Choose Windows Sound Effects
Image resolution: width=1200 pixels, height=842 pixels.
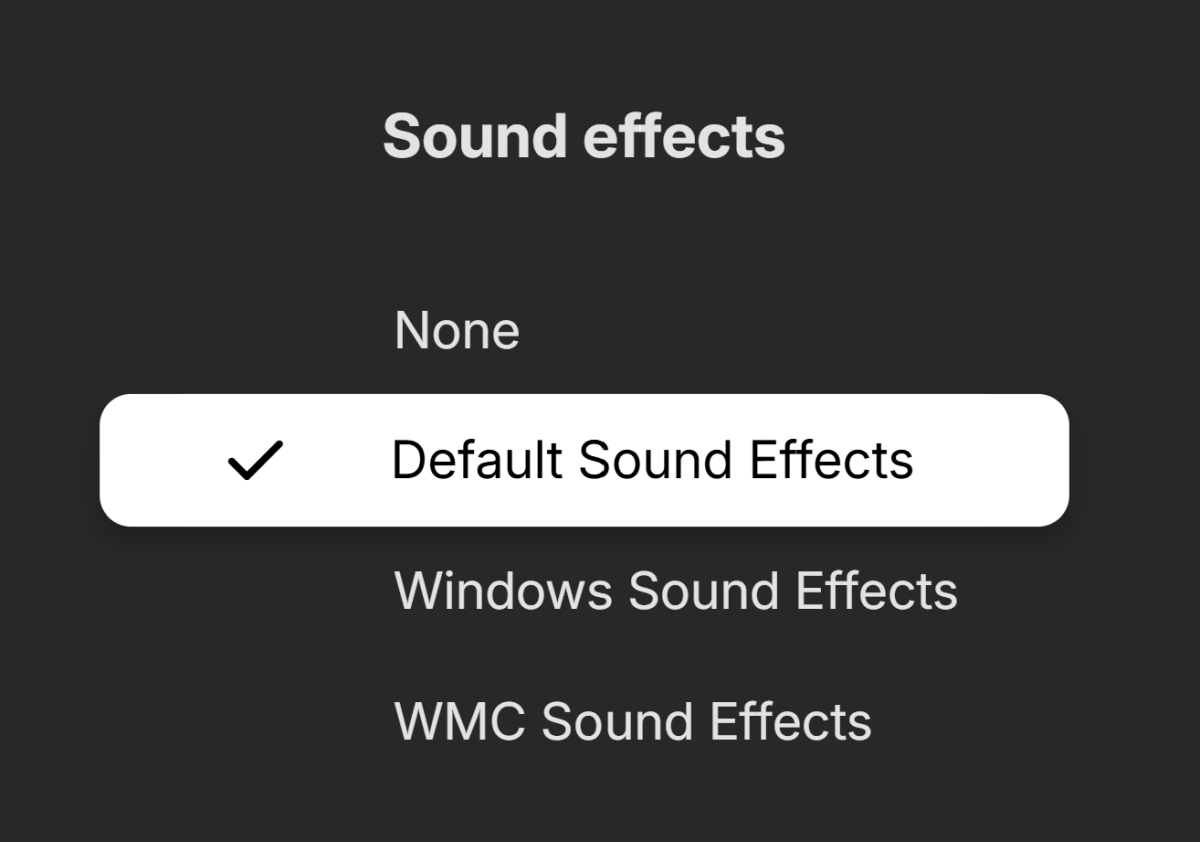(676, 591)
